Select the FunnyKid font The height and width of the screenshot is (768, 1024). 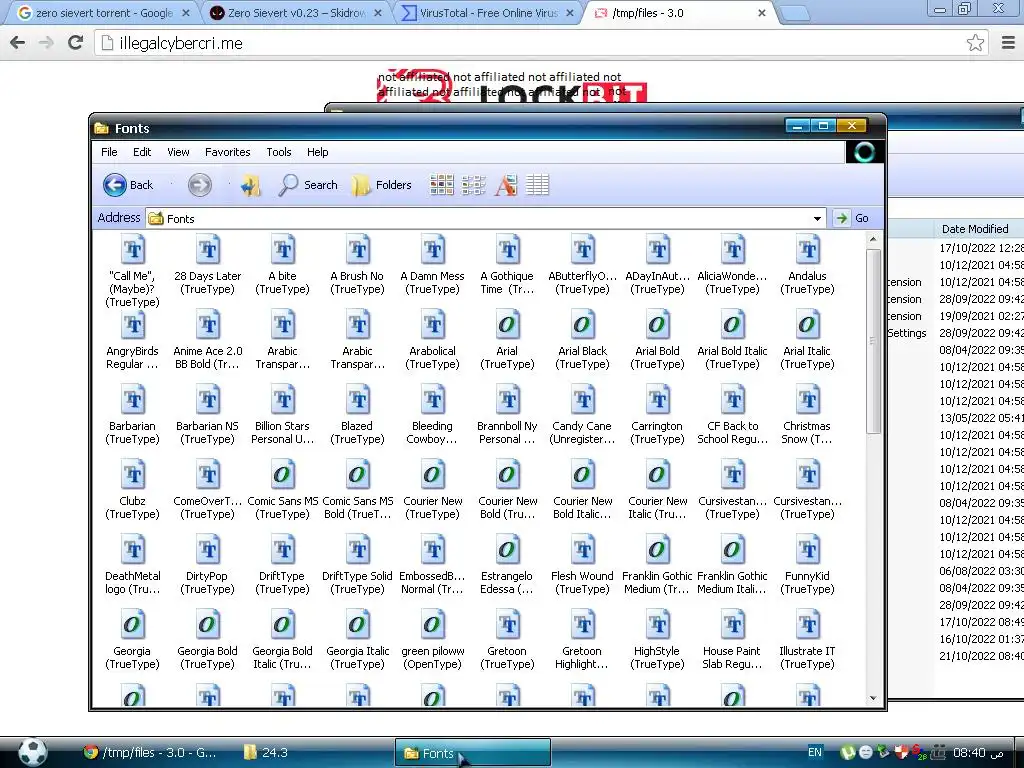807,565
